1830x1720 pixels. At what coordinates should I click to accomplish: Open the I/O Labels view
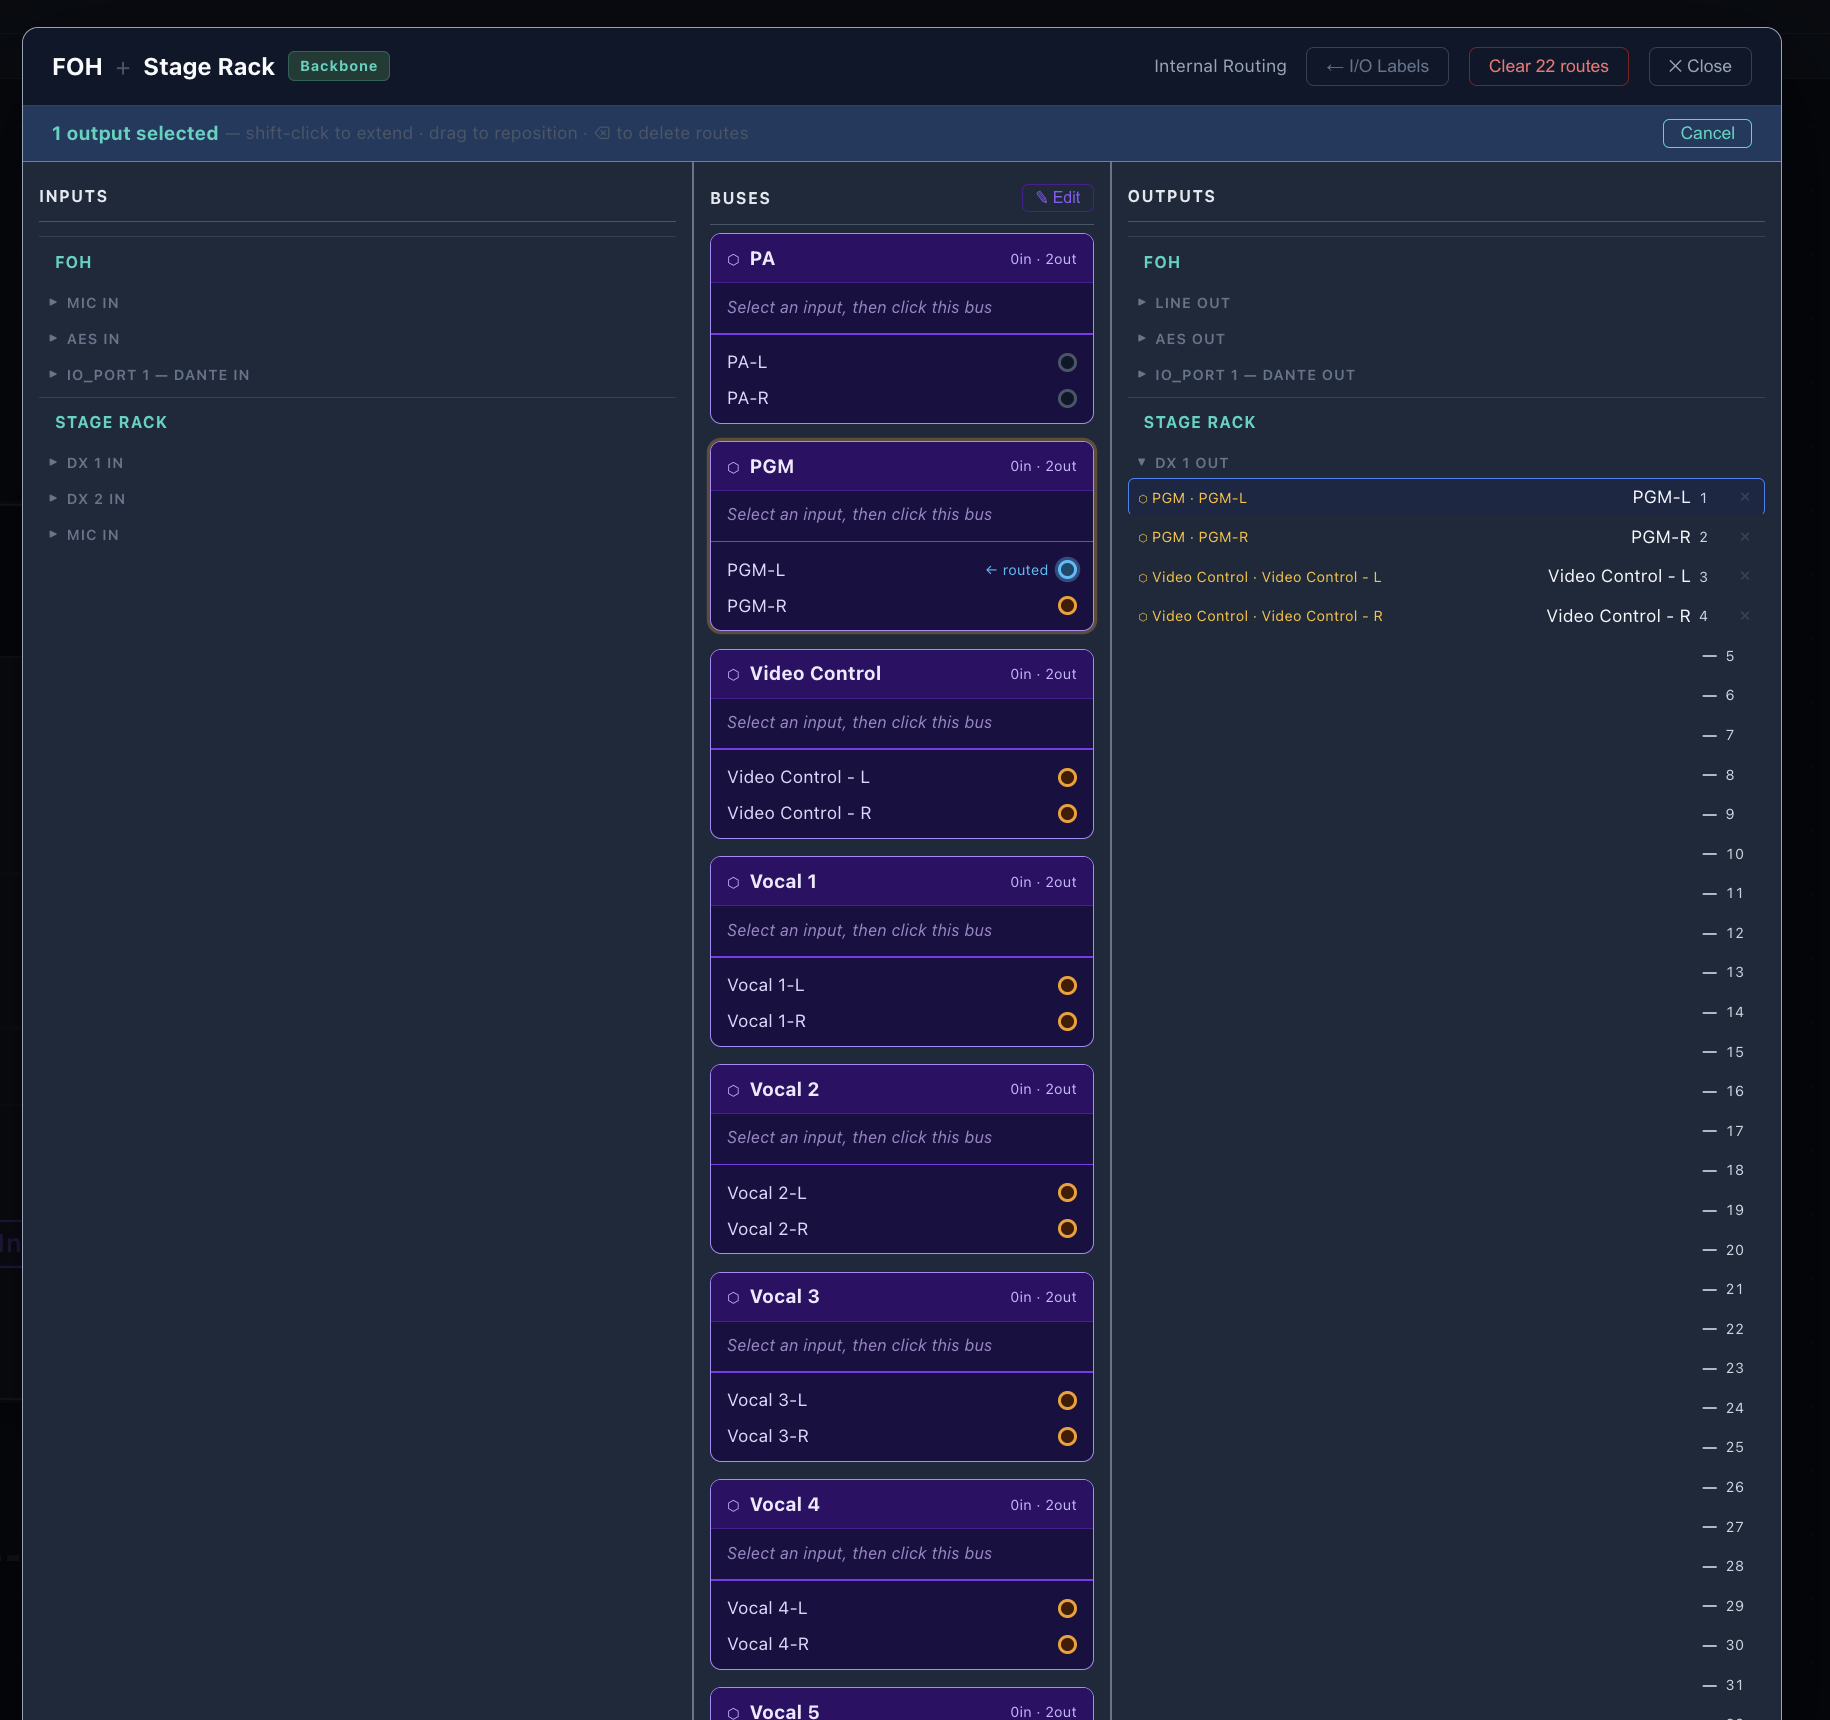[1377, 66]
